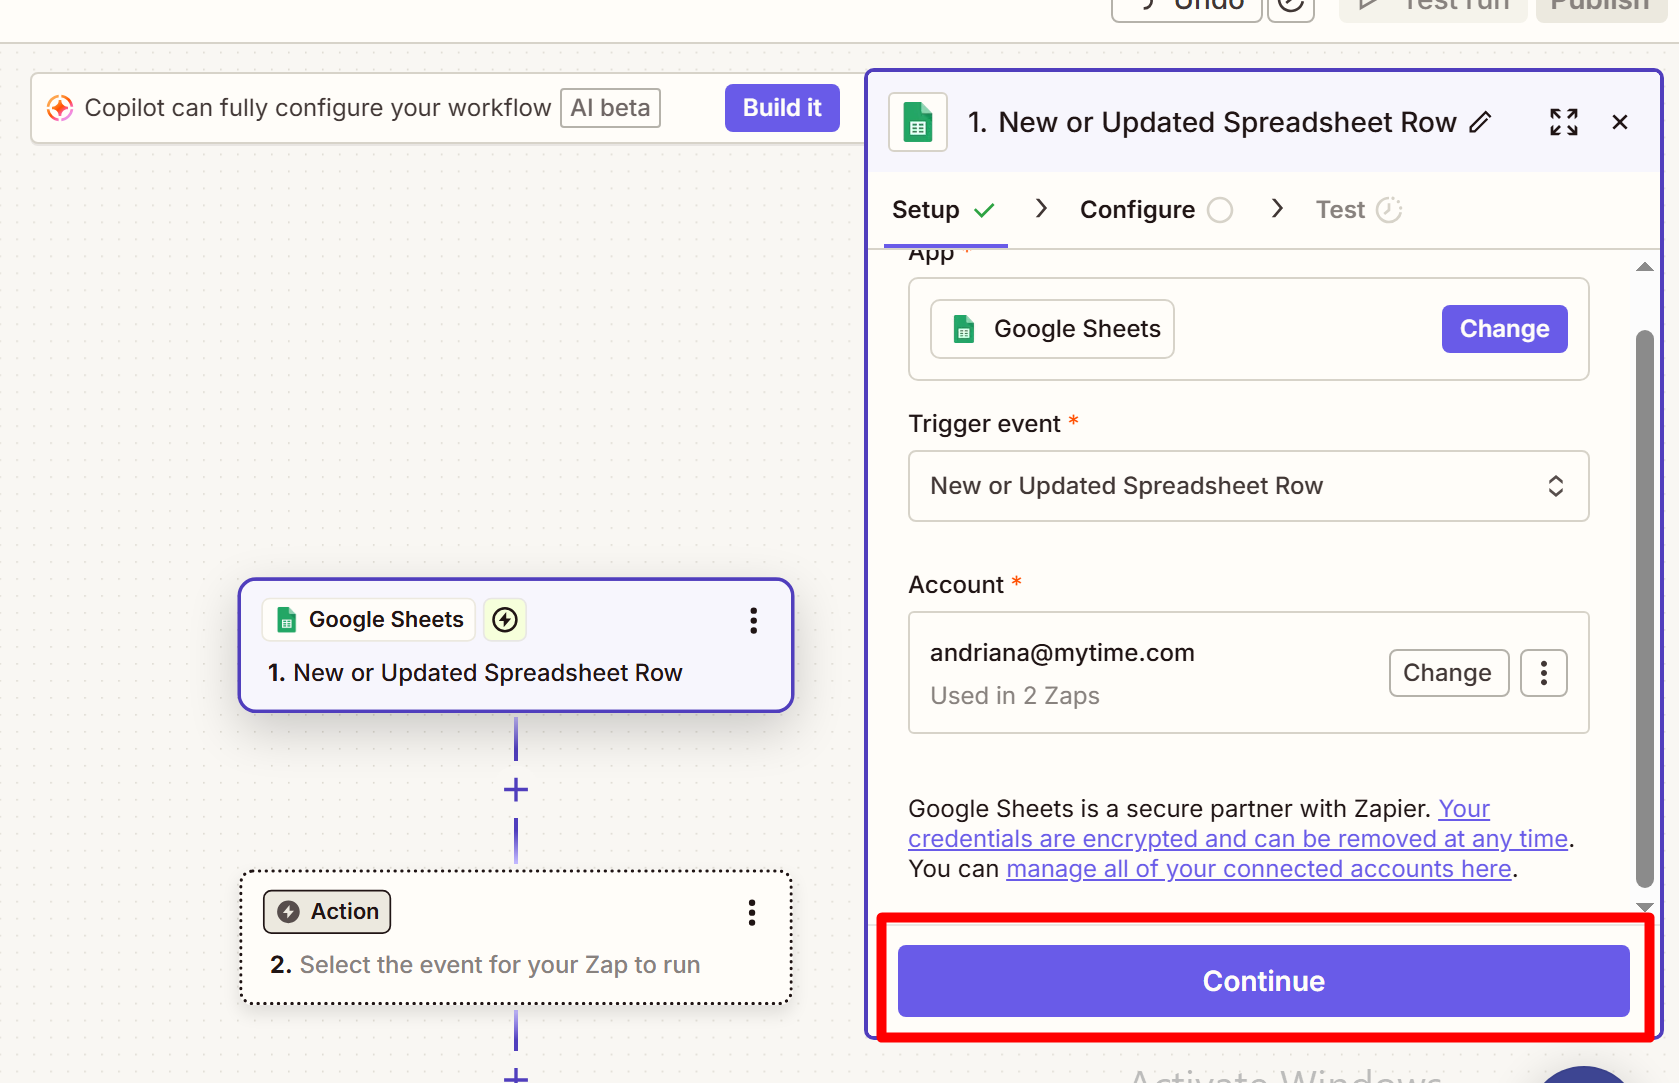Click the Action badge on step 2
Image resolution: width=1679 pixels, height=1083 pixels.
click(x=327, y=912)
